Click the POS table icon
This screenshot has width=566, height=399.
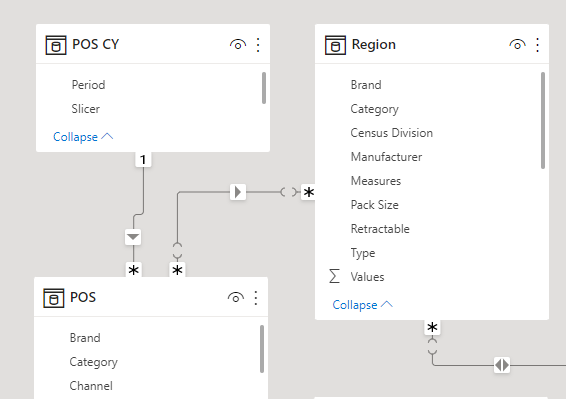click(54, 298)
